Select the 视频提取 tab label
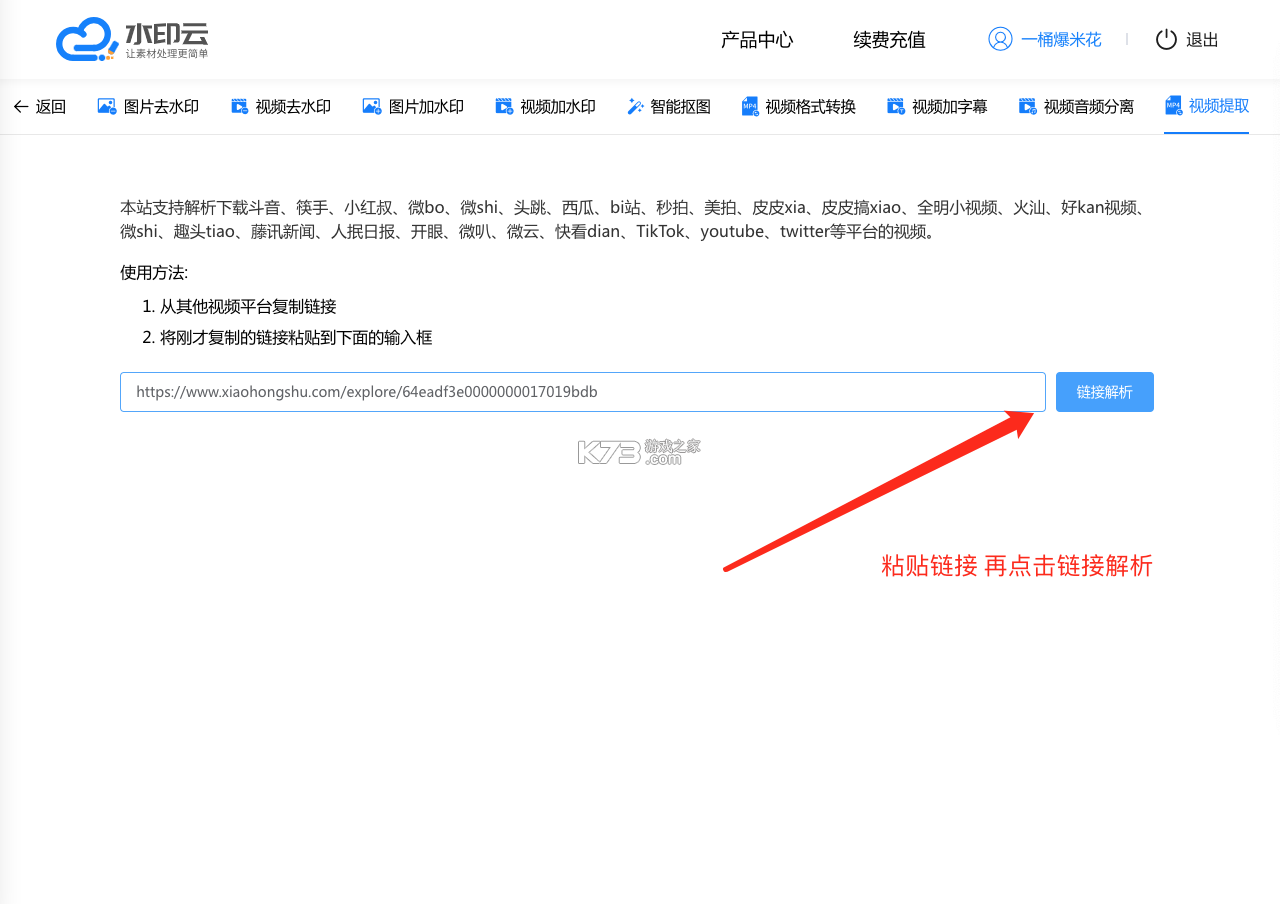1280x904 pixels. (1219, 105)
